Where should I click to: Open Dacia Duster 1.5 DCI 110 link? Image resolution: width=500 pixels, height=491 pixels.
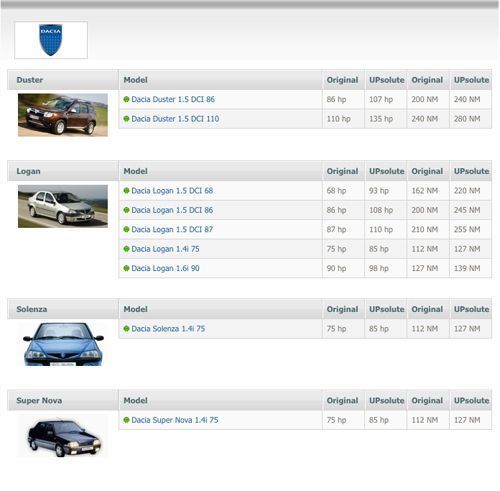click(x=175, y=119)
